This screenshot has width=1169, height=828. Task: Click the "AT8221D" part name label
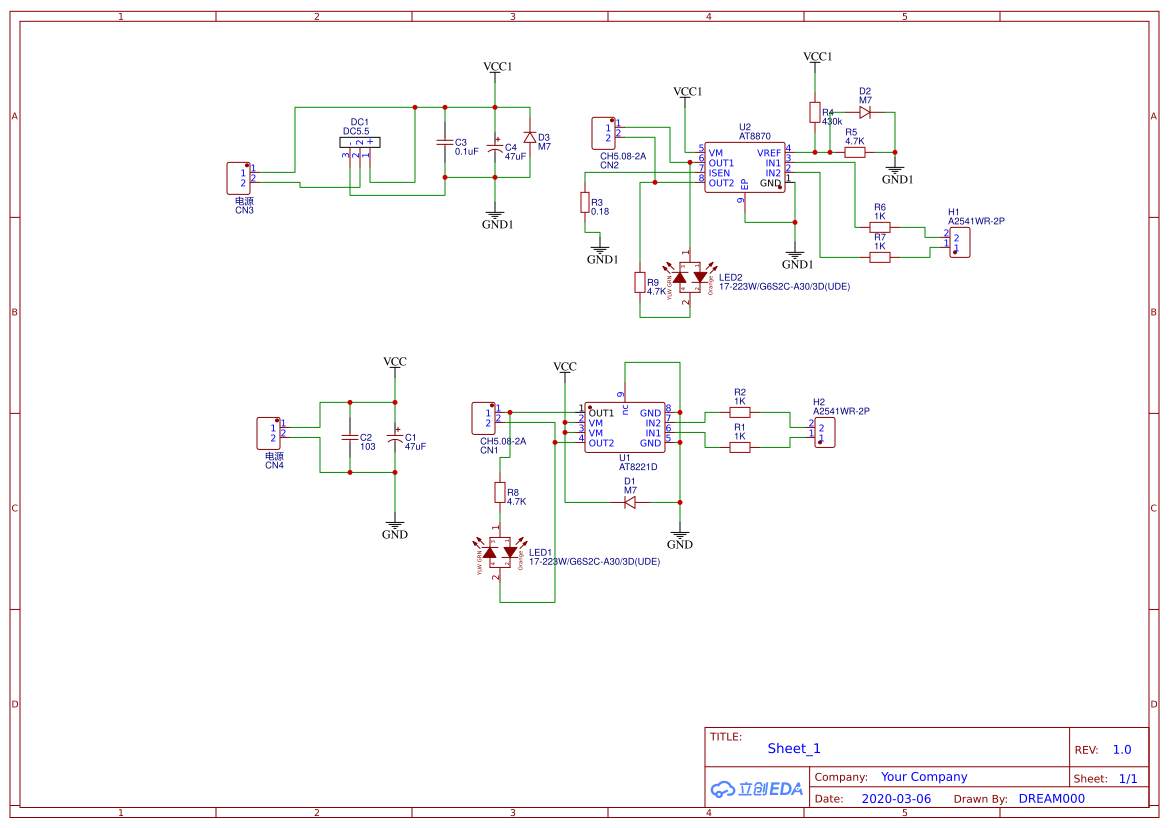coord(638,467)
